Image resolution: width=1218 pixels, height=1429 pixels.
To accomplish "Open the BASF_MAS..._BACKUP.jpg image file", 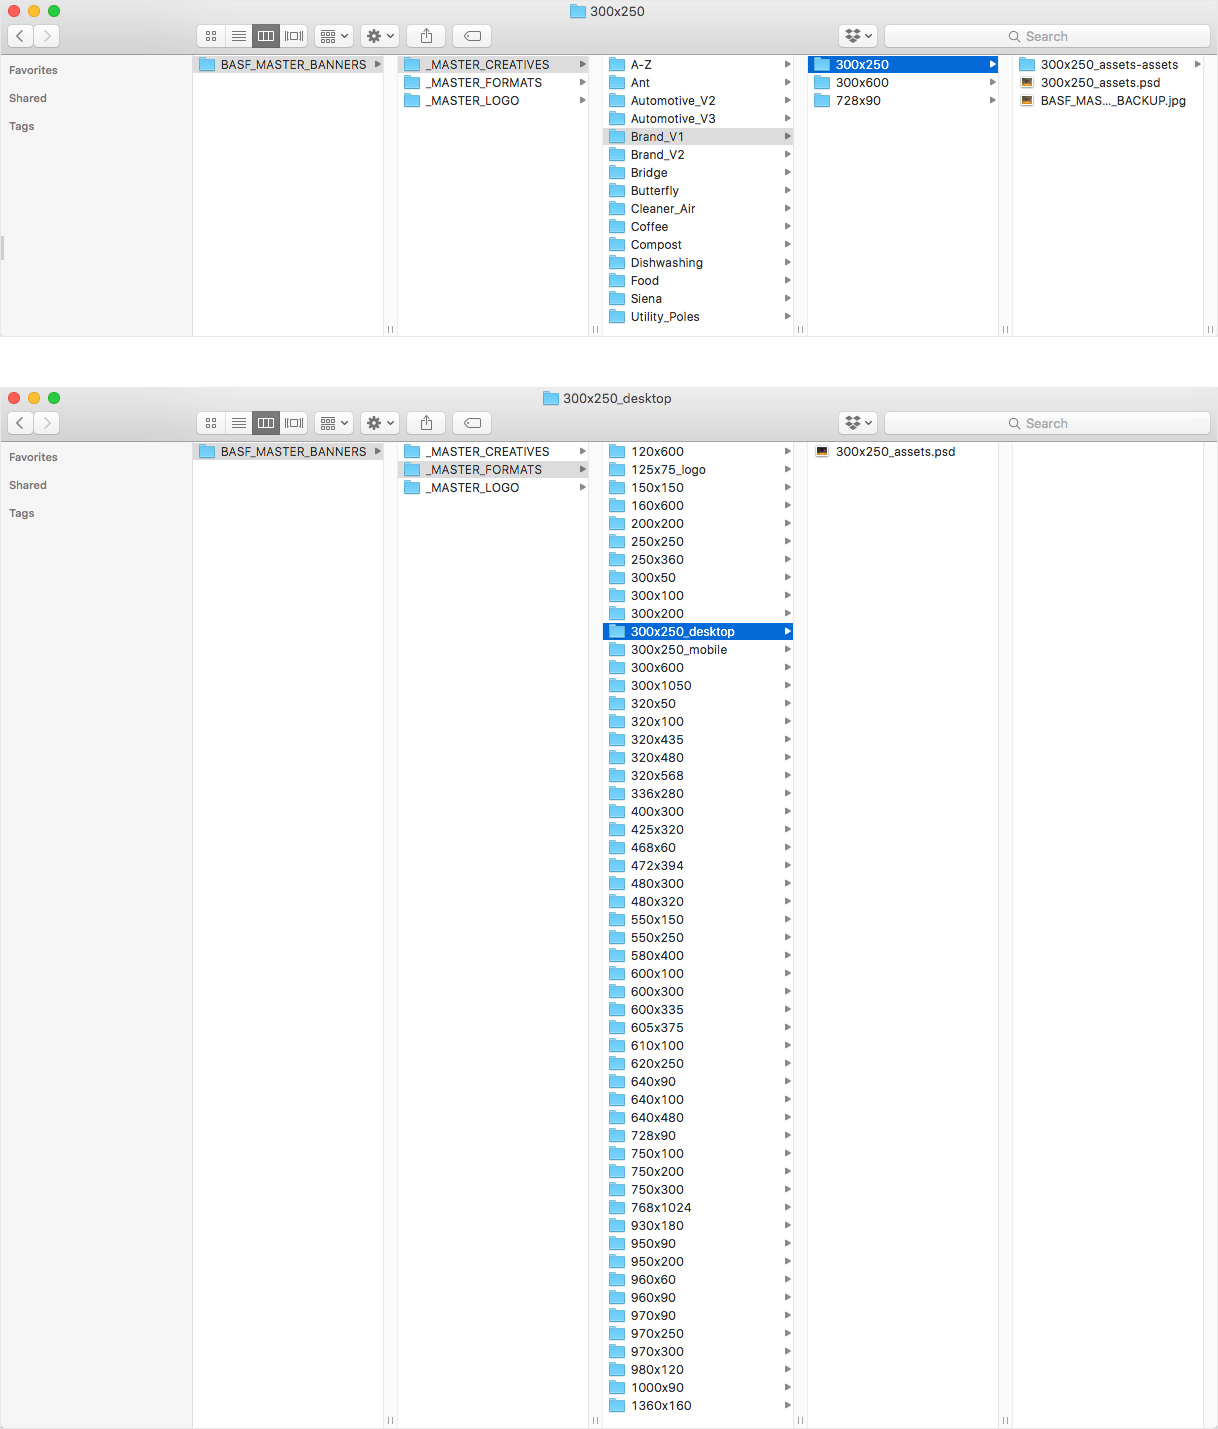I will pyautogui.click(x=1112, y=101).
